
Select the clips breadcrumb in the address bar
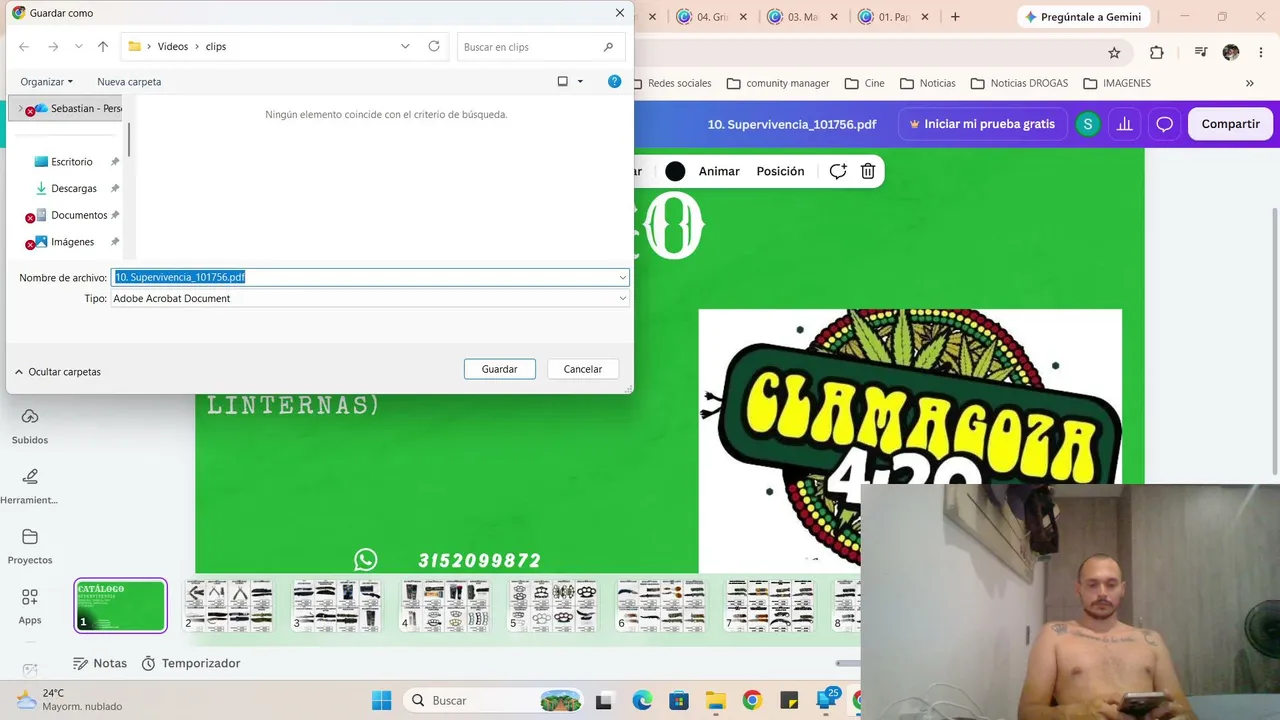[x=216, y=47]
